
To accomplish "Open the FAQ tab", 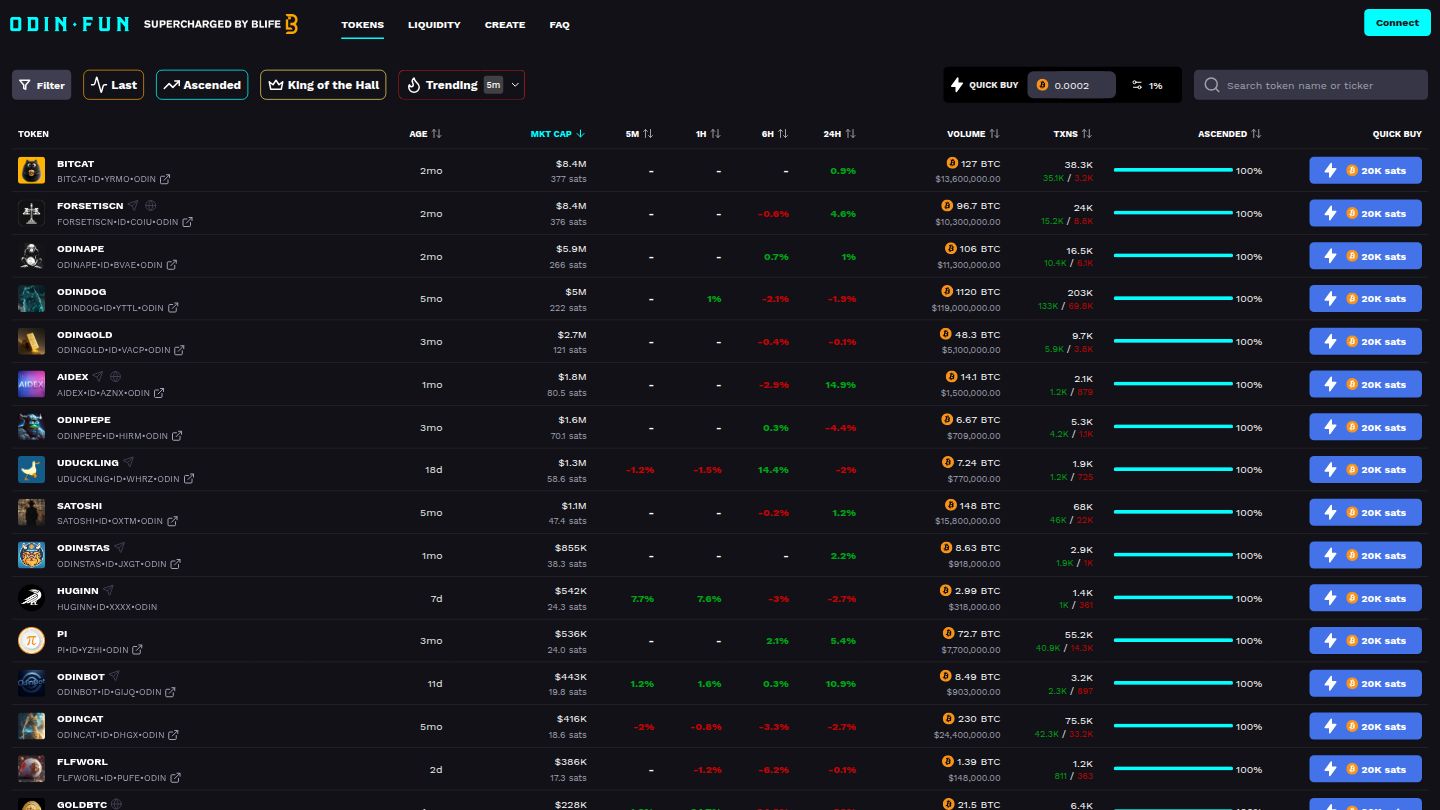I will pyautogui.click(x=560, y=25).
